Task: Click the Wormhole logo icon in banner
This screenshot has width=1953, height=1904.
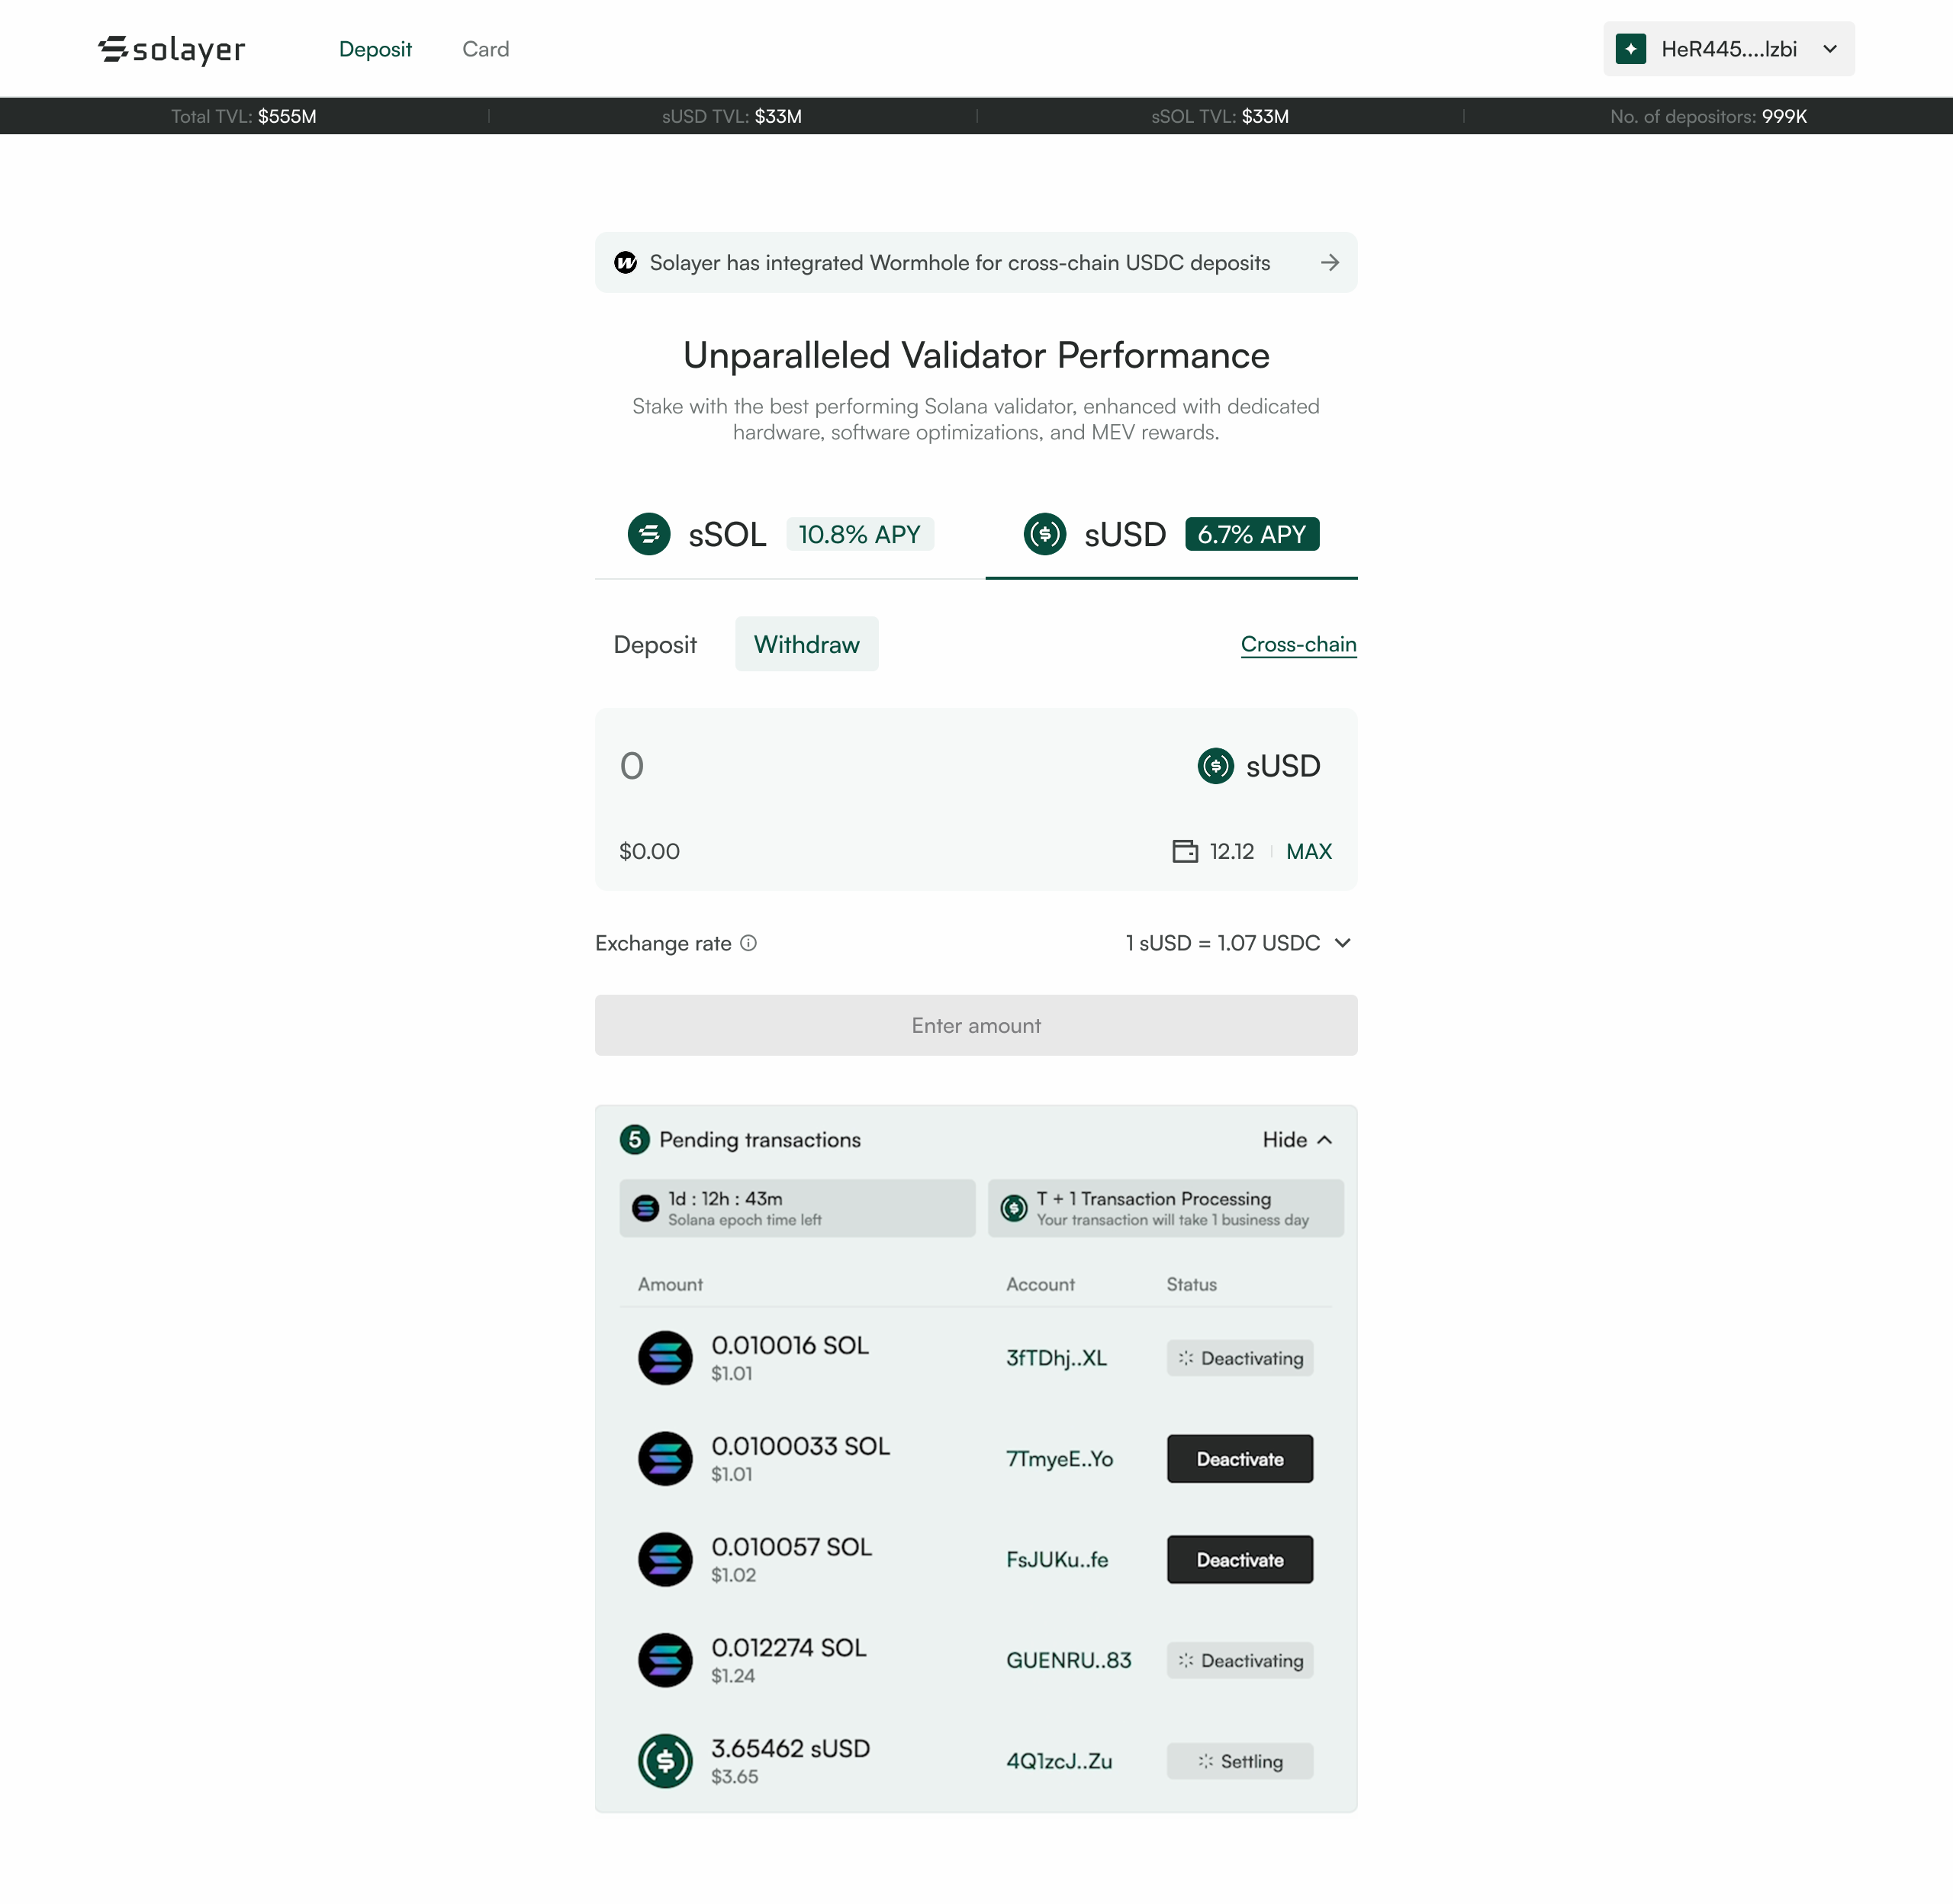Action: click(626, 263)
